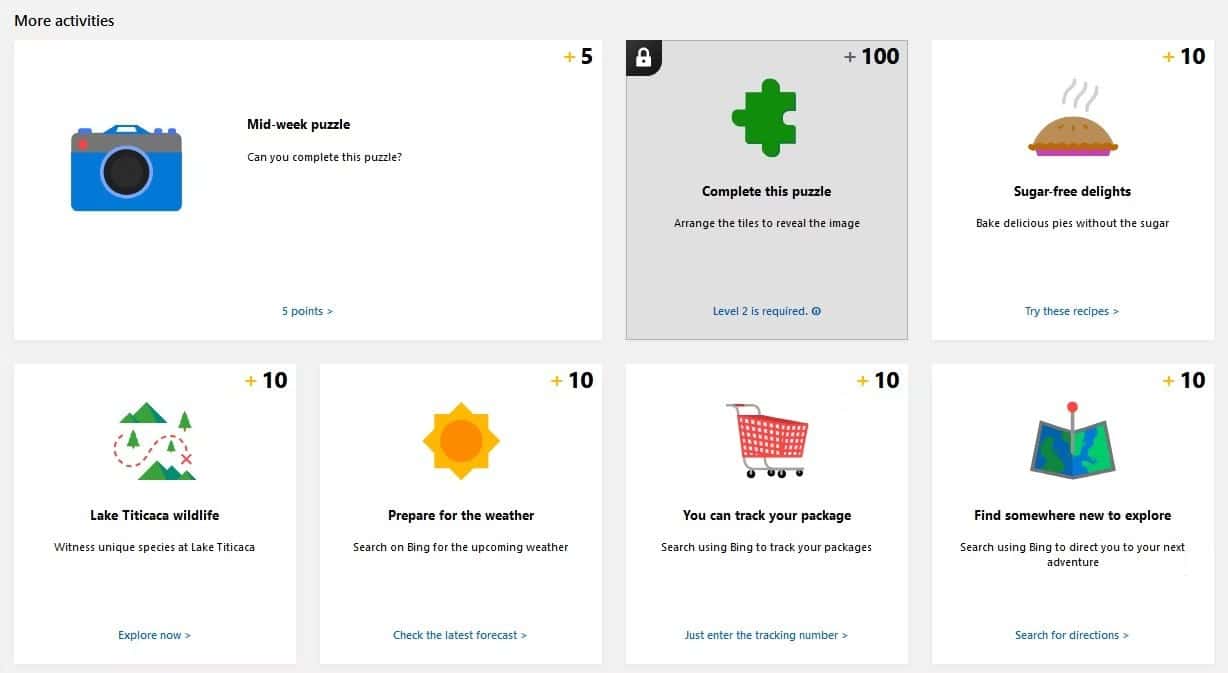Click the treasure map trail icon
1228x673 pixels.
pyautogui.click(x=154, y=441)
